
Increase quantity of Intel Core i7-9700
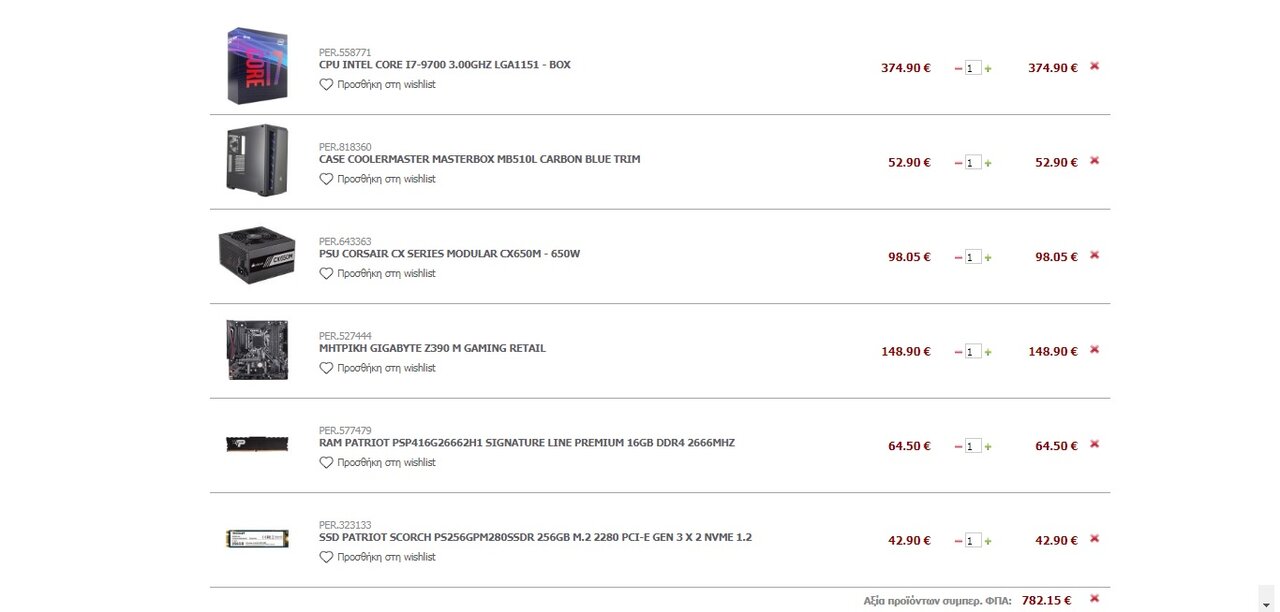click(988, 69)
